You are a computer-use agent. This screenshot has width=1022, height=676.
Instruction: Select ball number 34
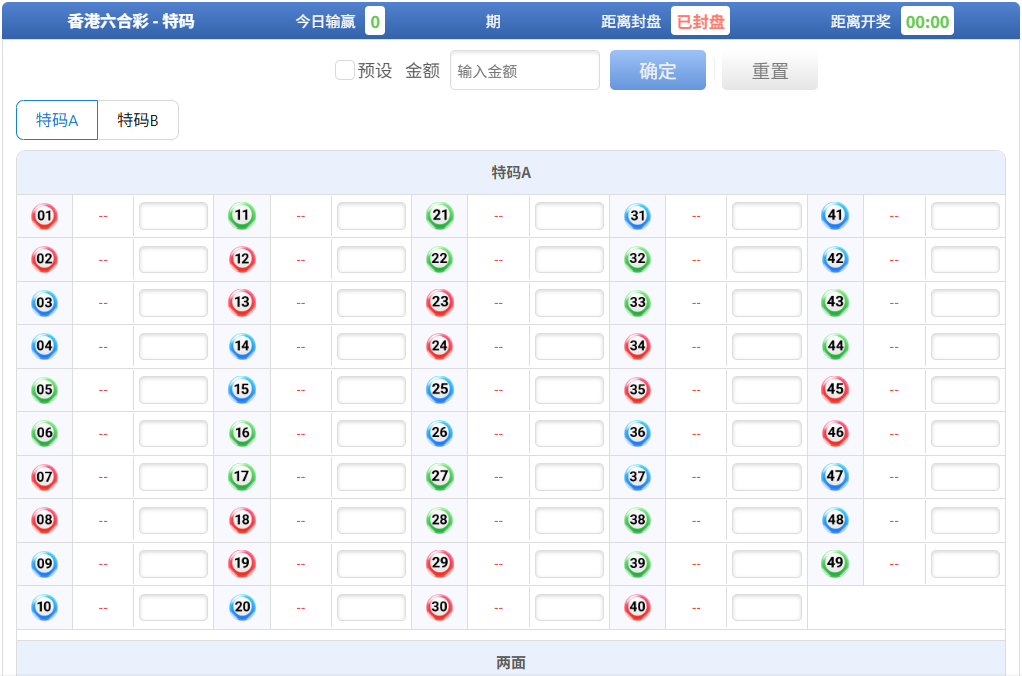637,347
